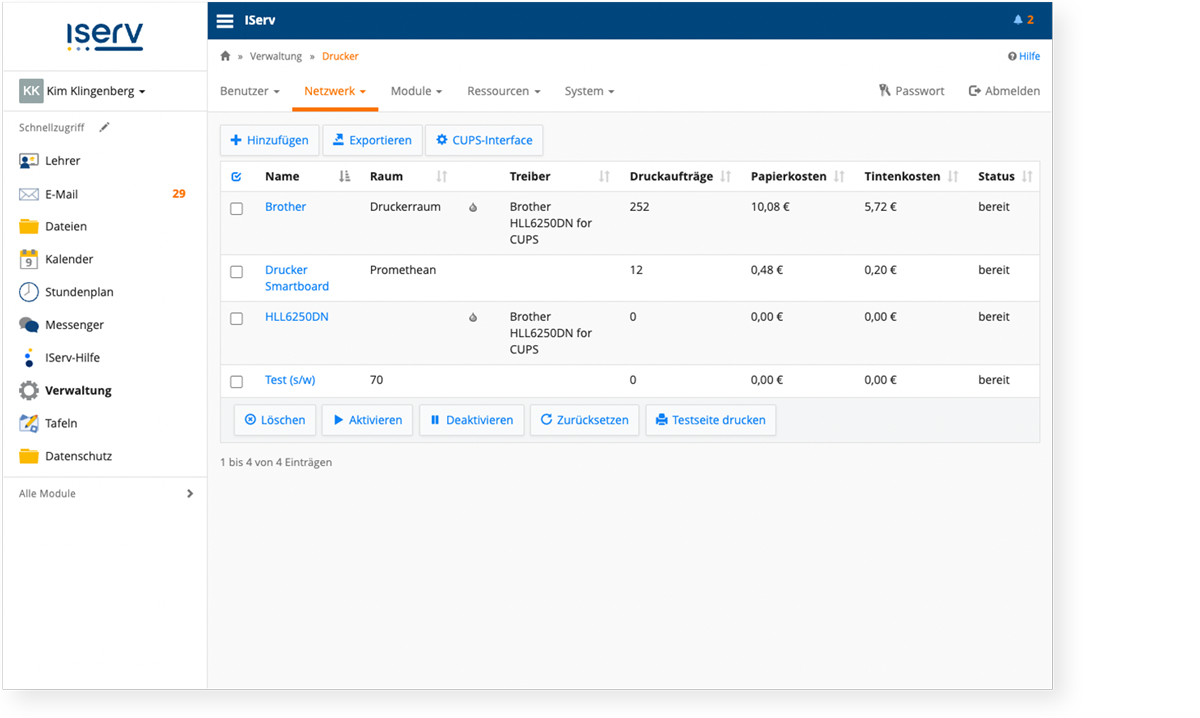The height and width of the screenshot is (718, 1200).
Task: Click the Exportieren button
Action: (372, 140)
